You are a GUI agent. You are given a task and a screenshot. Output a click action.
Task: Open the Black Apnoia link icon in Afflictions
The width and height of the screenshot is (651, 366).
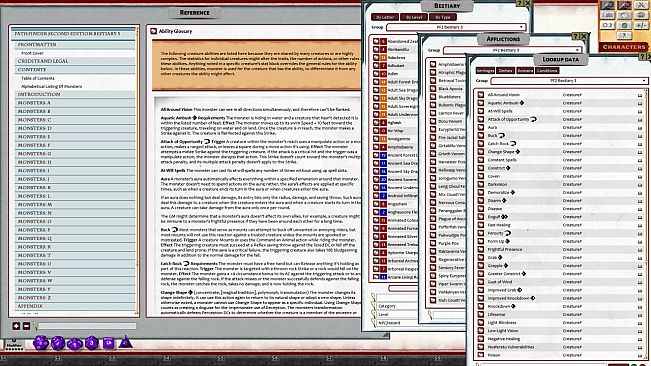(433, 89)
